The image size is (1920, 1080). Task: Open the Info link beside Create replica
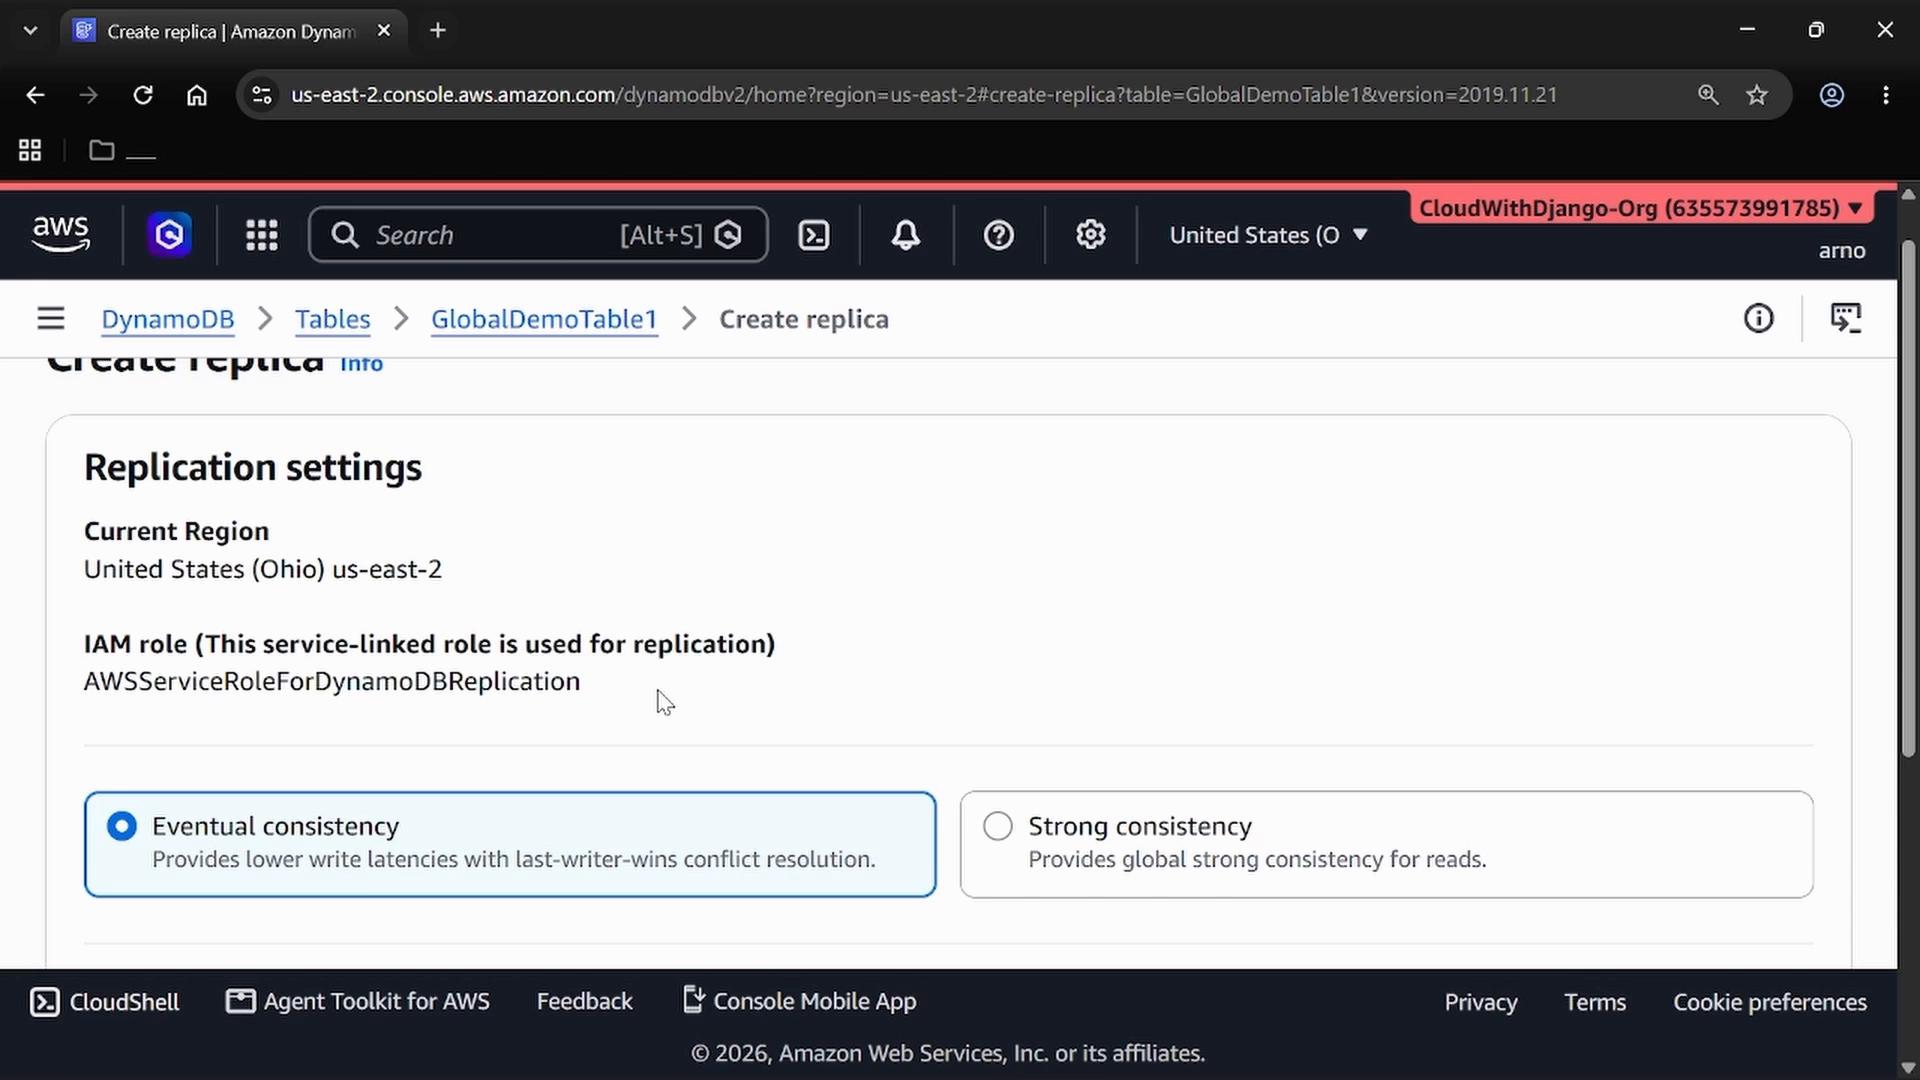tap(361, 364)
